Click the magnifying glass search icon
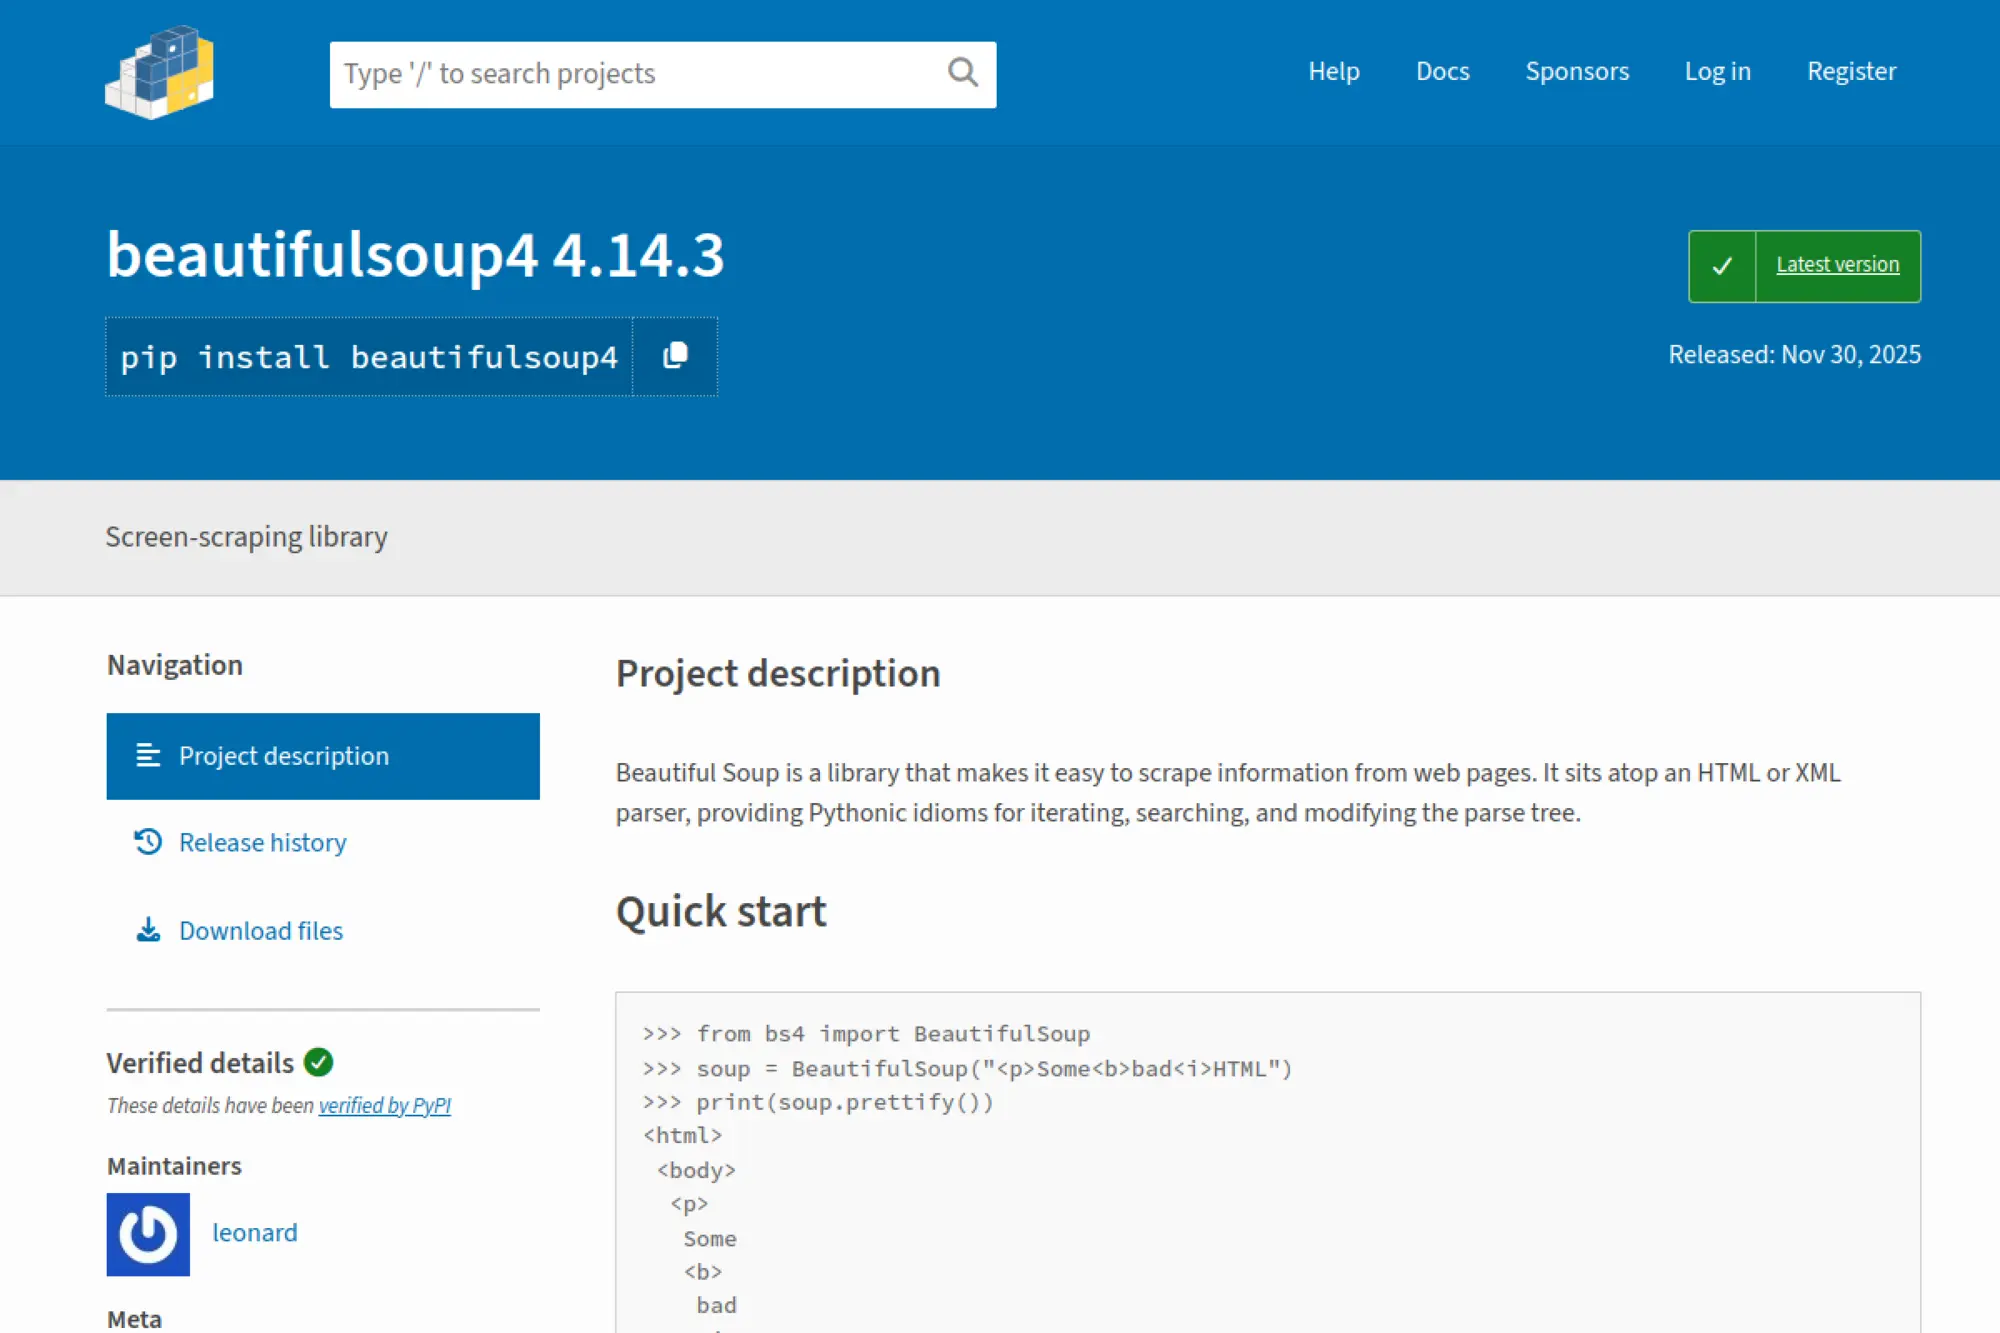2000x1333 pixels. [x=962, y=72]
